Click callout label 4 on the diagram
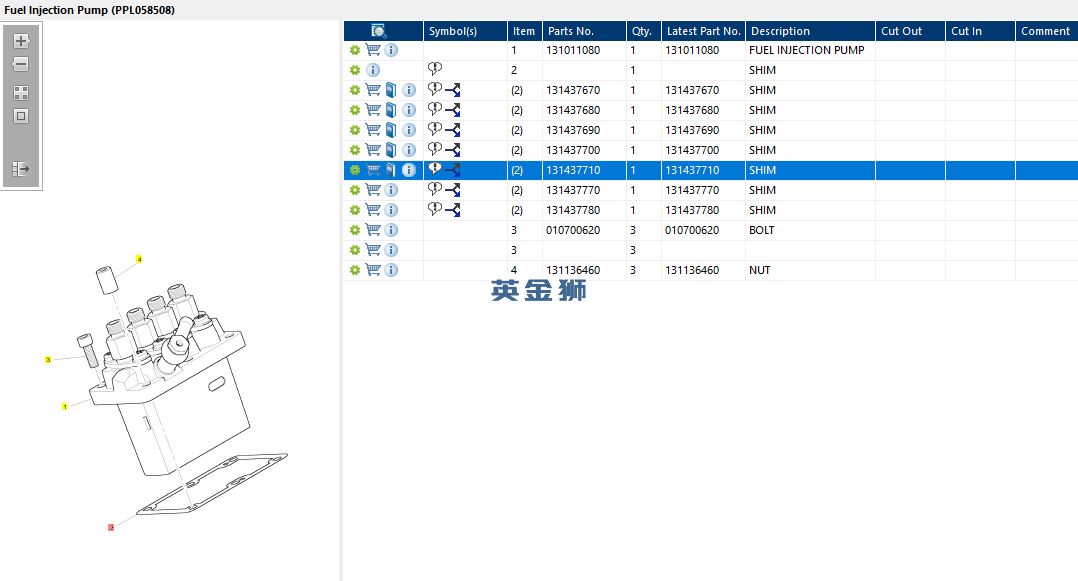The width and height of the screenshot is (1078, 581). [x=139, y=260]
